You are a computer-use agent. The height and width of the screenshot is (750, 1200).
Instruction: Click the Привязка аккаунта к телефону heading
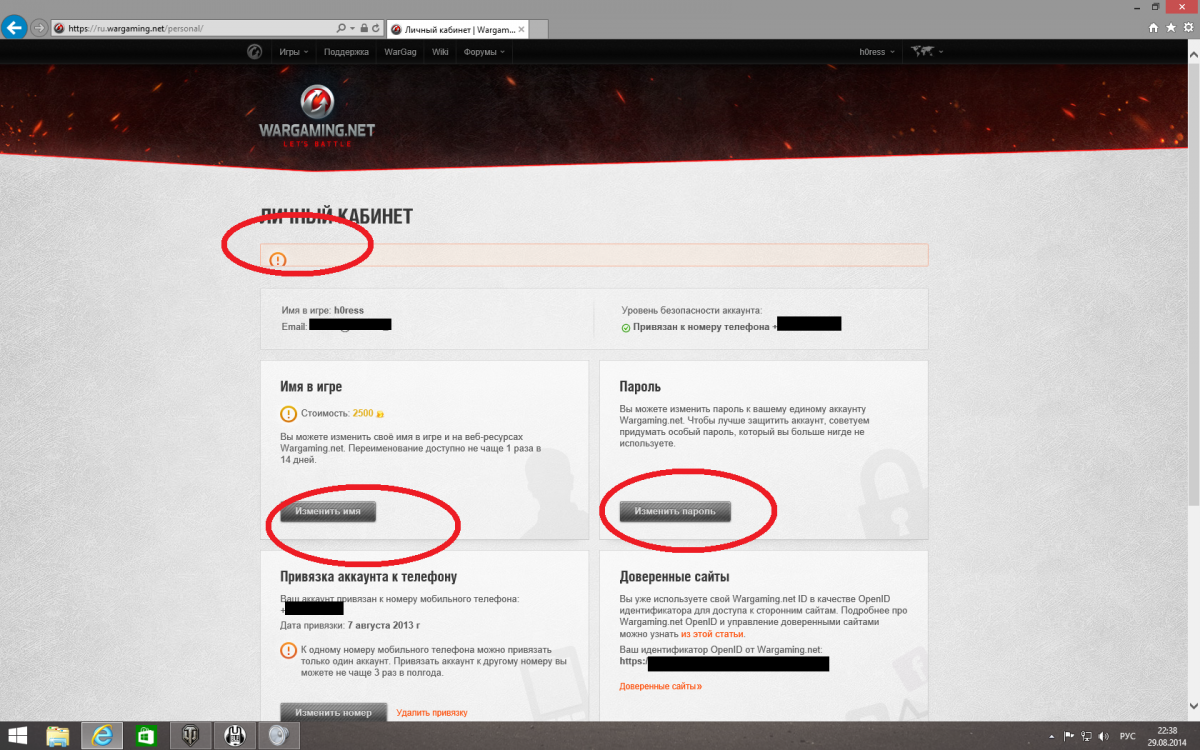(x=369, y=576)
